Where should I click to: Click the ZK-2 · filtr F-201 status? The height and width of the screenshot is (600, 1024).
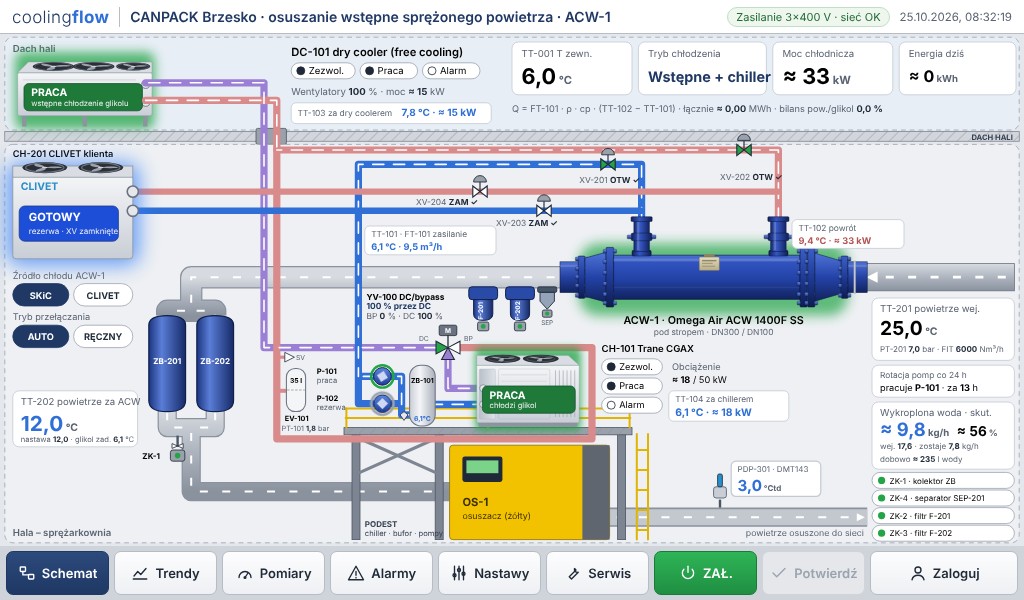pyautogui.click(x=942, y=516)
